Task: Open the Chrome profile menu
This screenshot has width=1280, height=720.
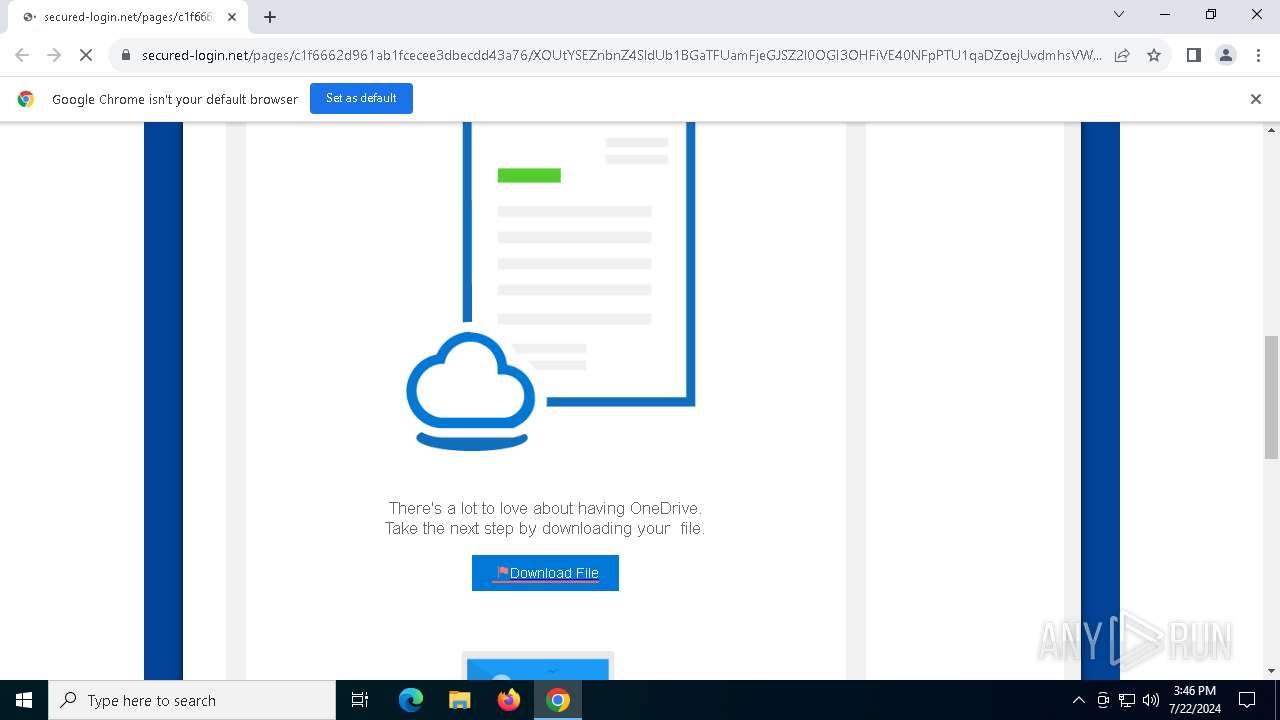Action: point(1225,55)
